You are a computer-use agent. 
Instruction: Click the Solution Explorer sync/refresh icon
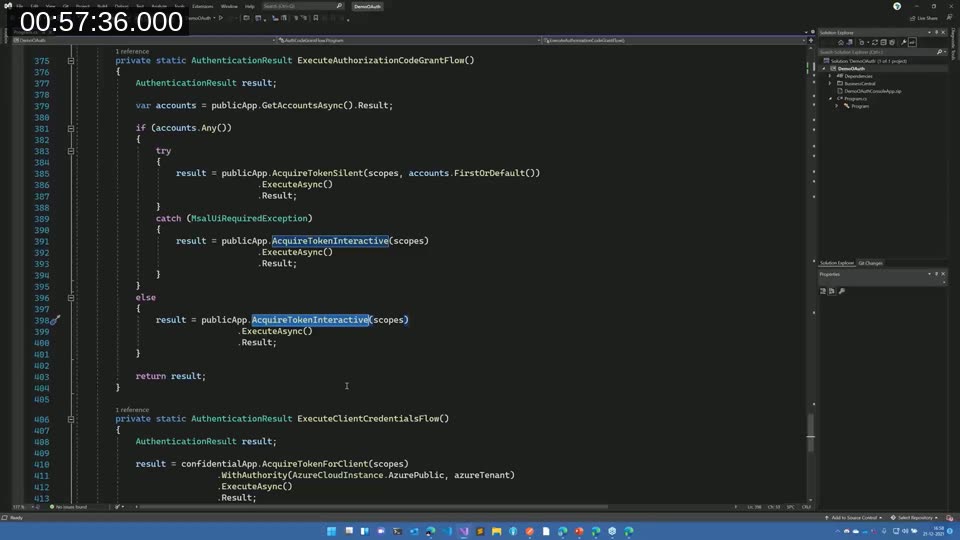coord(875,42)
